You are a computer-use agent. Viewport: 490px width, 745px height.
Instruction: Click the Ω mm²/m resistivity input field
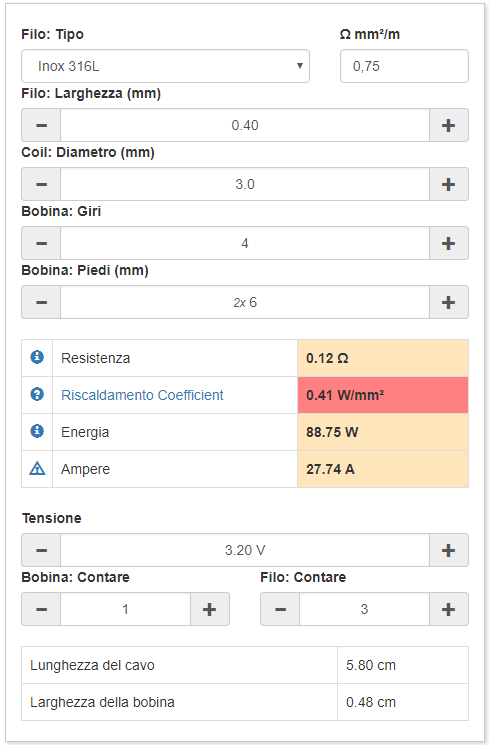pyautogui.click(x=404, y=66)
